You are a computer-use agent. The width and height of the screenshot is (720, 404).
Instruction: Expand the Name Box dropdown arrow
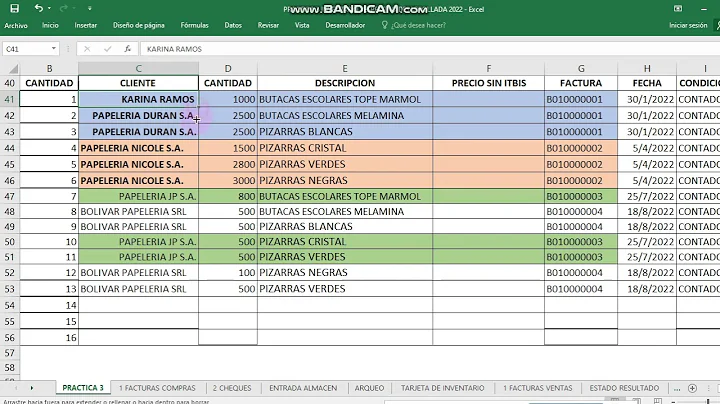(x=54, y=49)
